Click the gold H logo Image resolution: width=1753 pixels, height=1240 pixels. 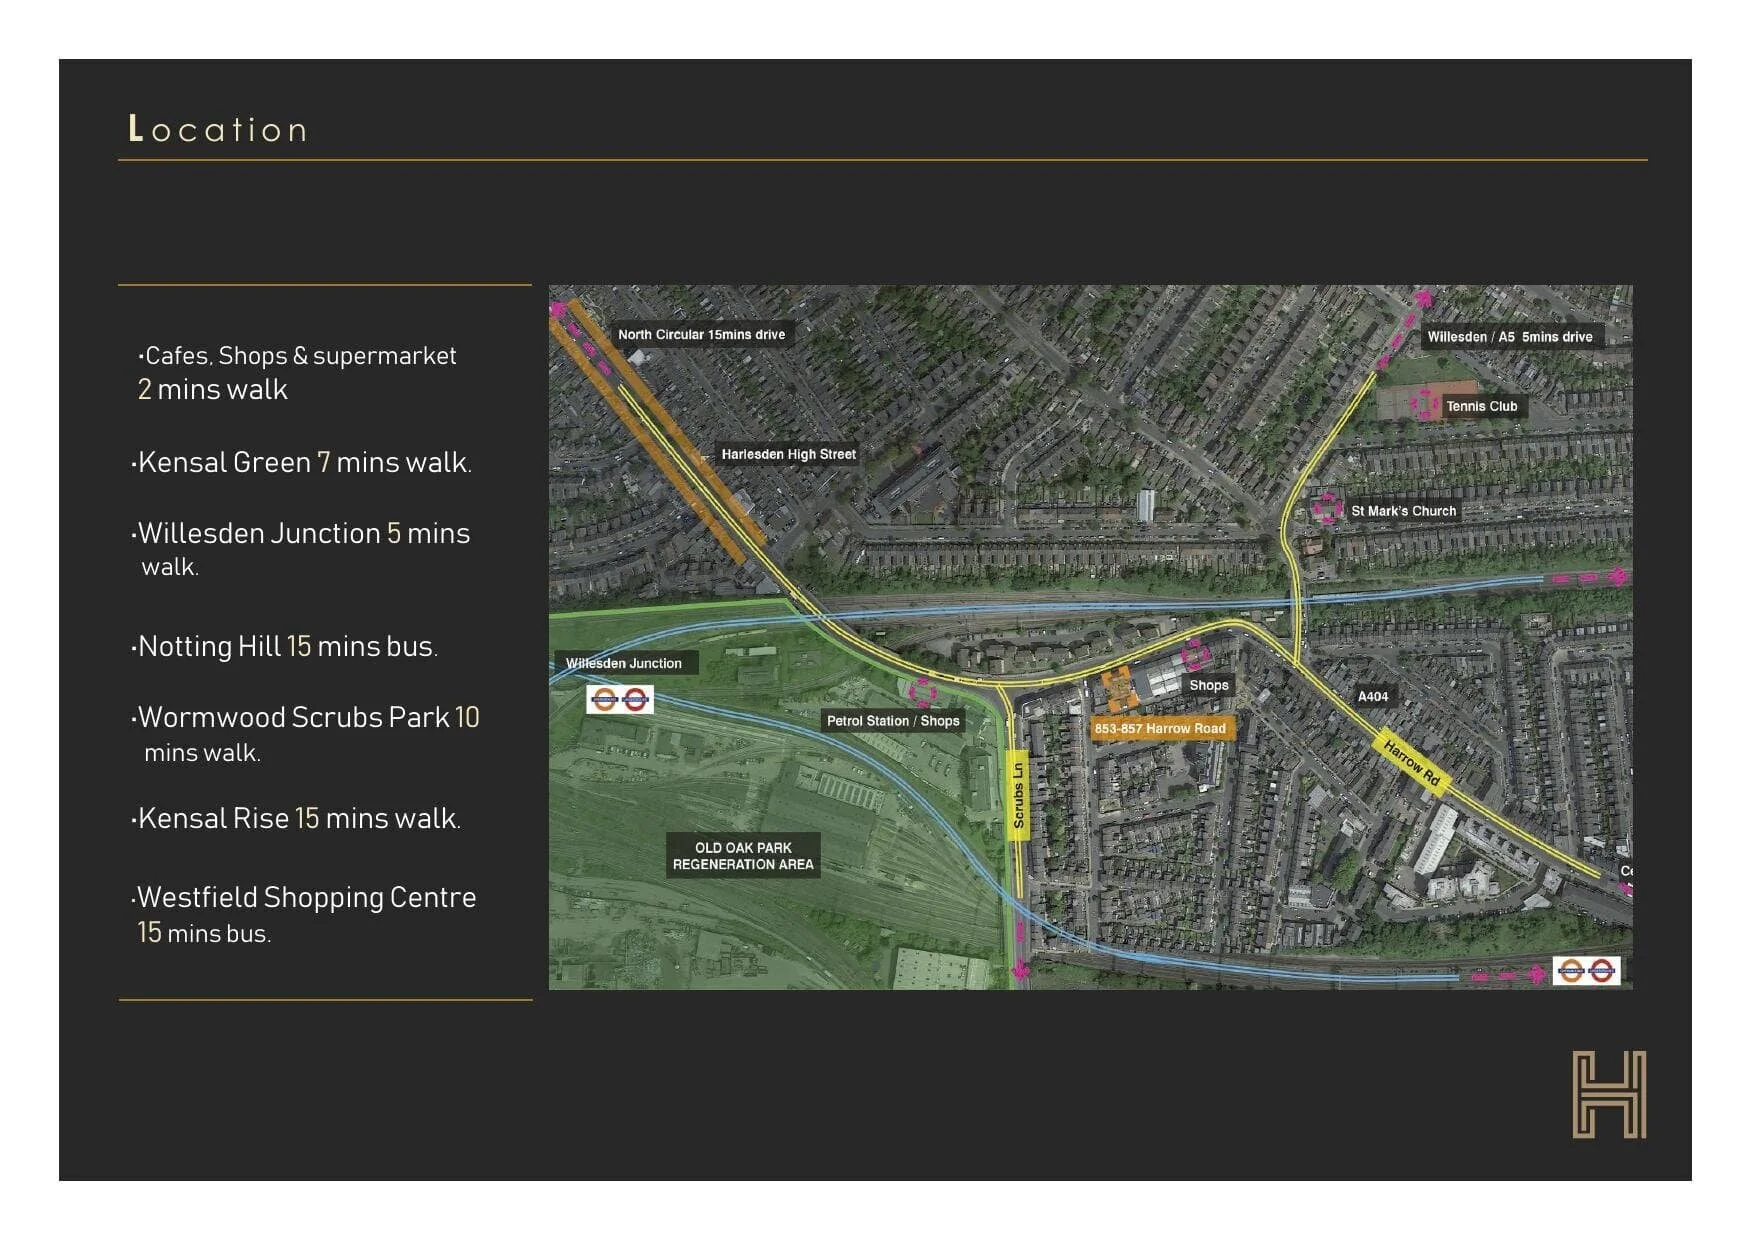pyautogui.click(x=1609, y=1094)
